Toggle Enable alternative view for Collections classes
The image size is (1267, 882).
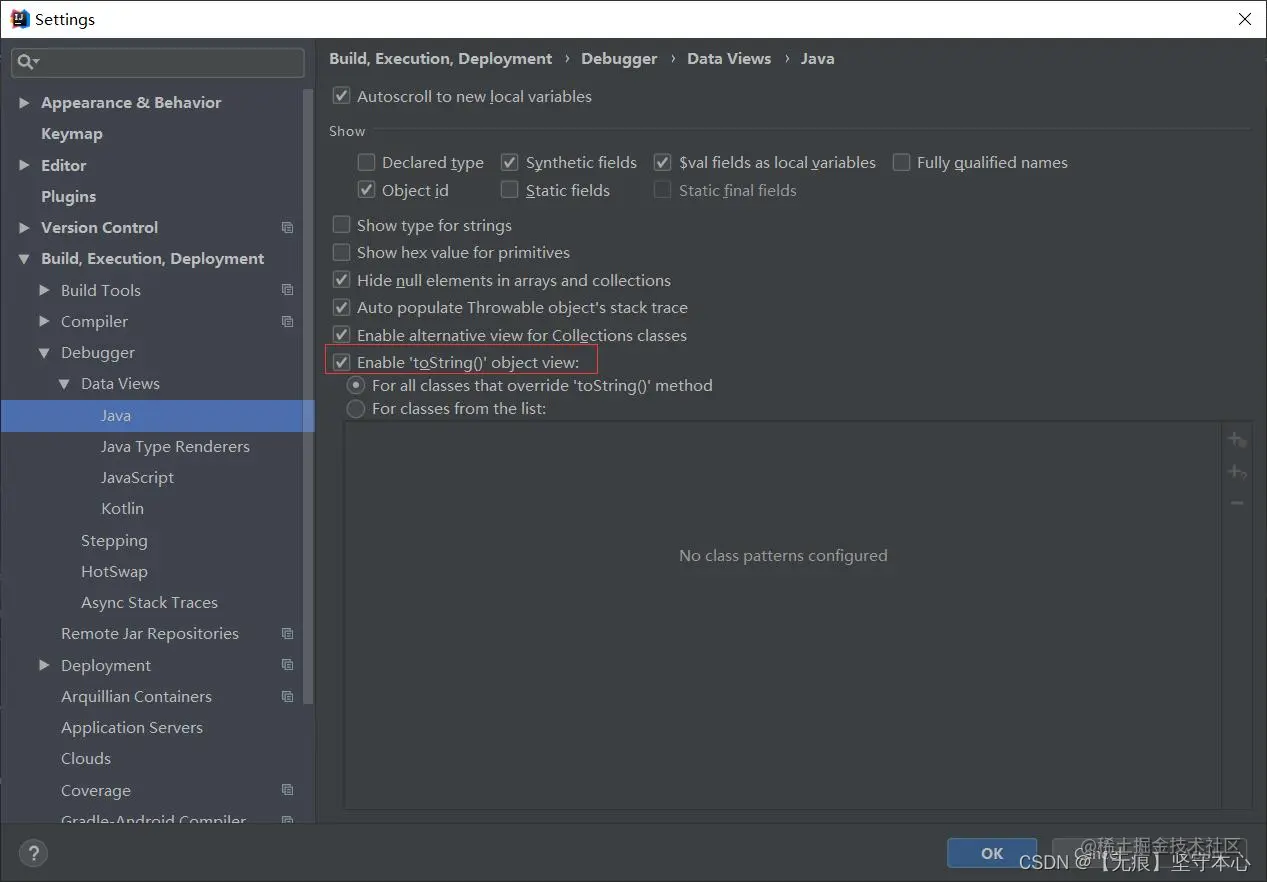click(x=342, y=335)
